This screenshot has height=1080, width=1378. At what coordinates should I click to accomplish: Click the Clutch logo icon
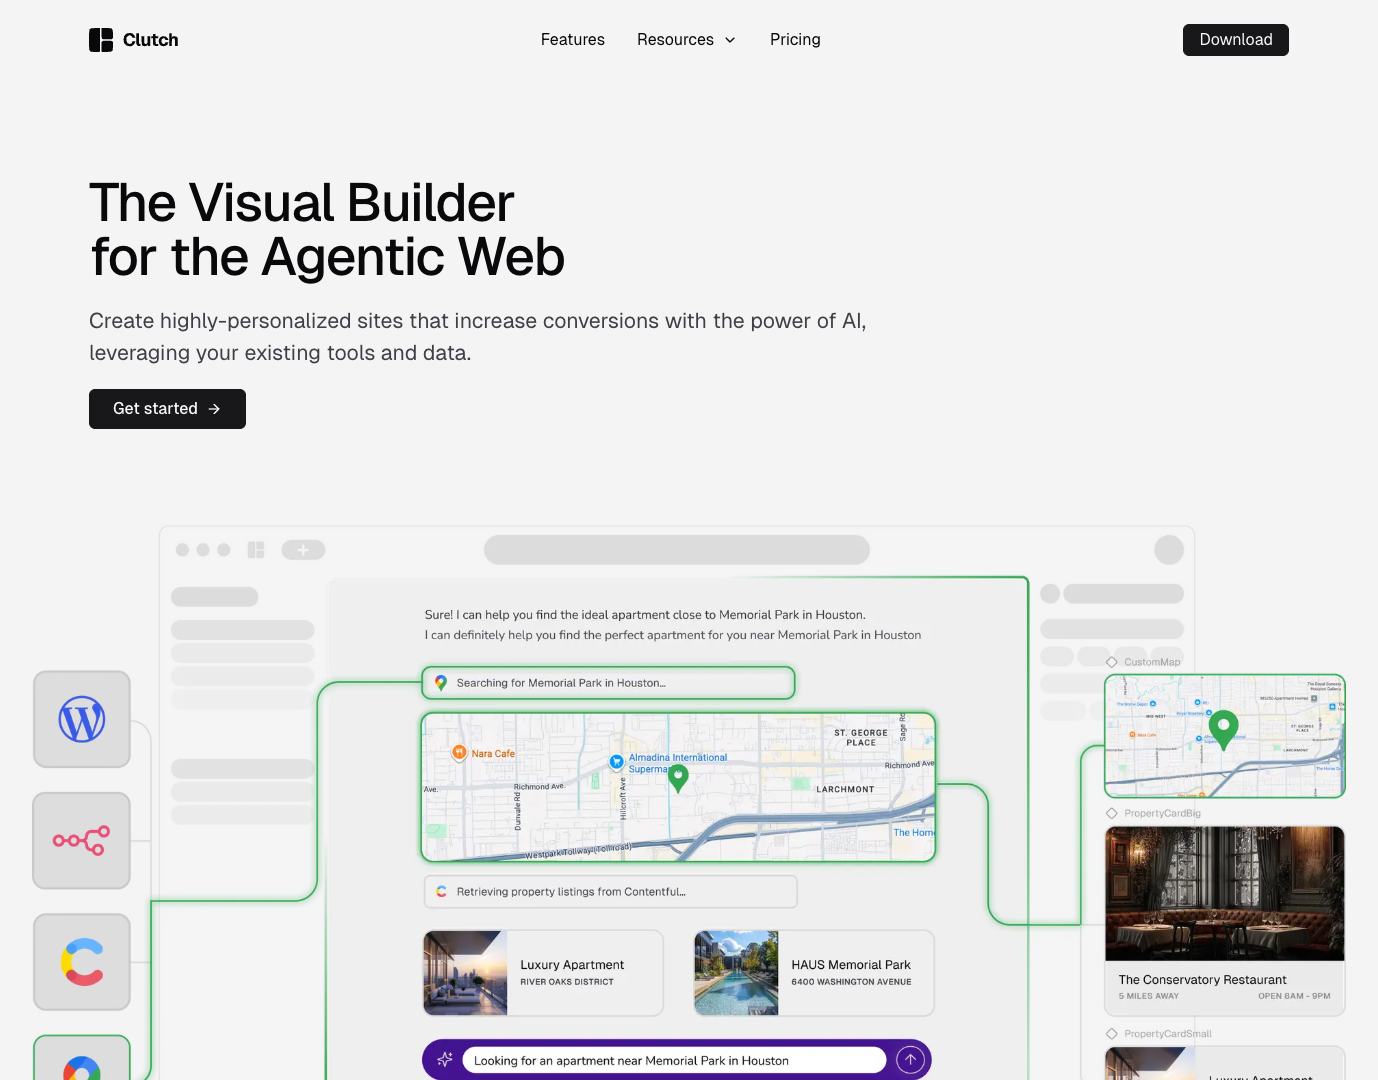tap(101, 40)
